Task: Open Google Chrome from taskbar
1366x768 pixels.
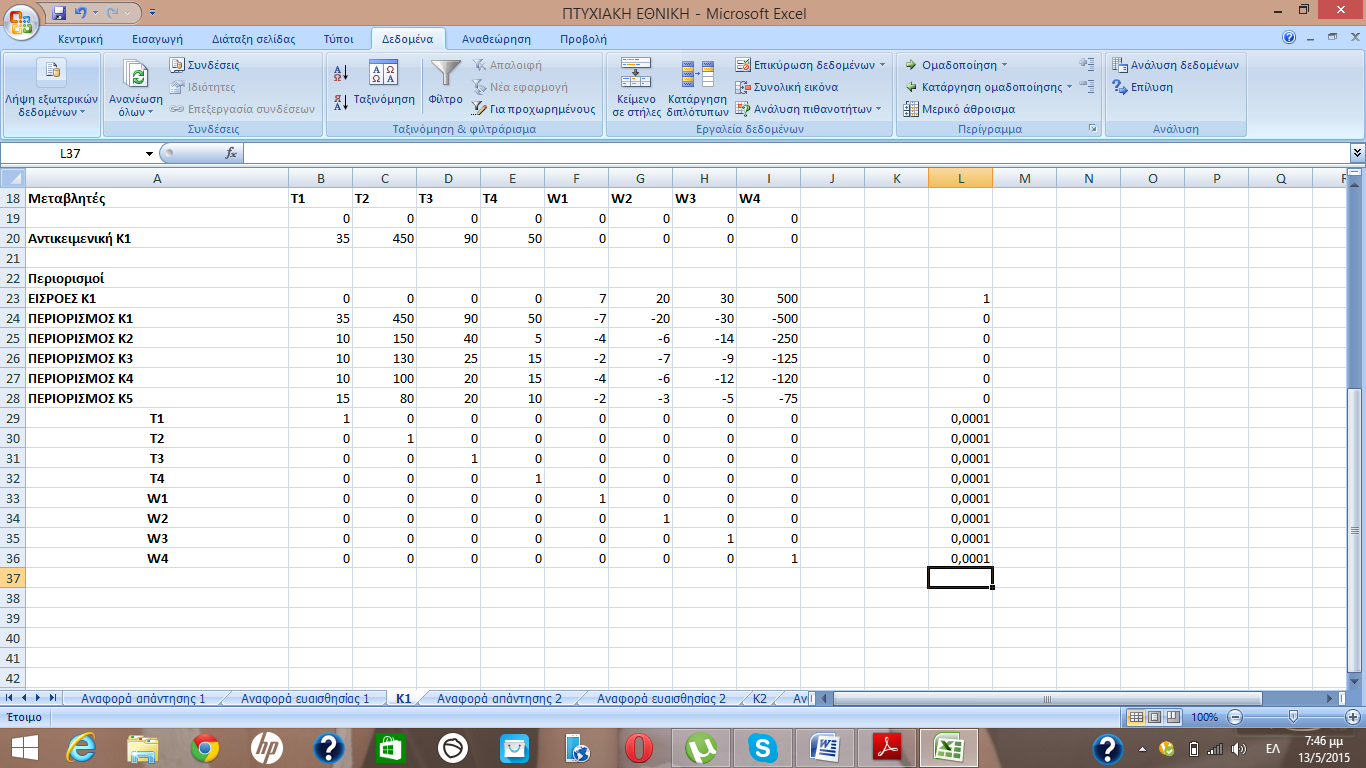Action: (x=205, y=747)
